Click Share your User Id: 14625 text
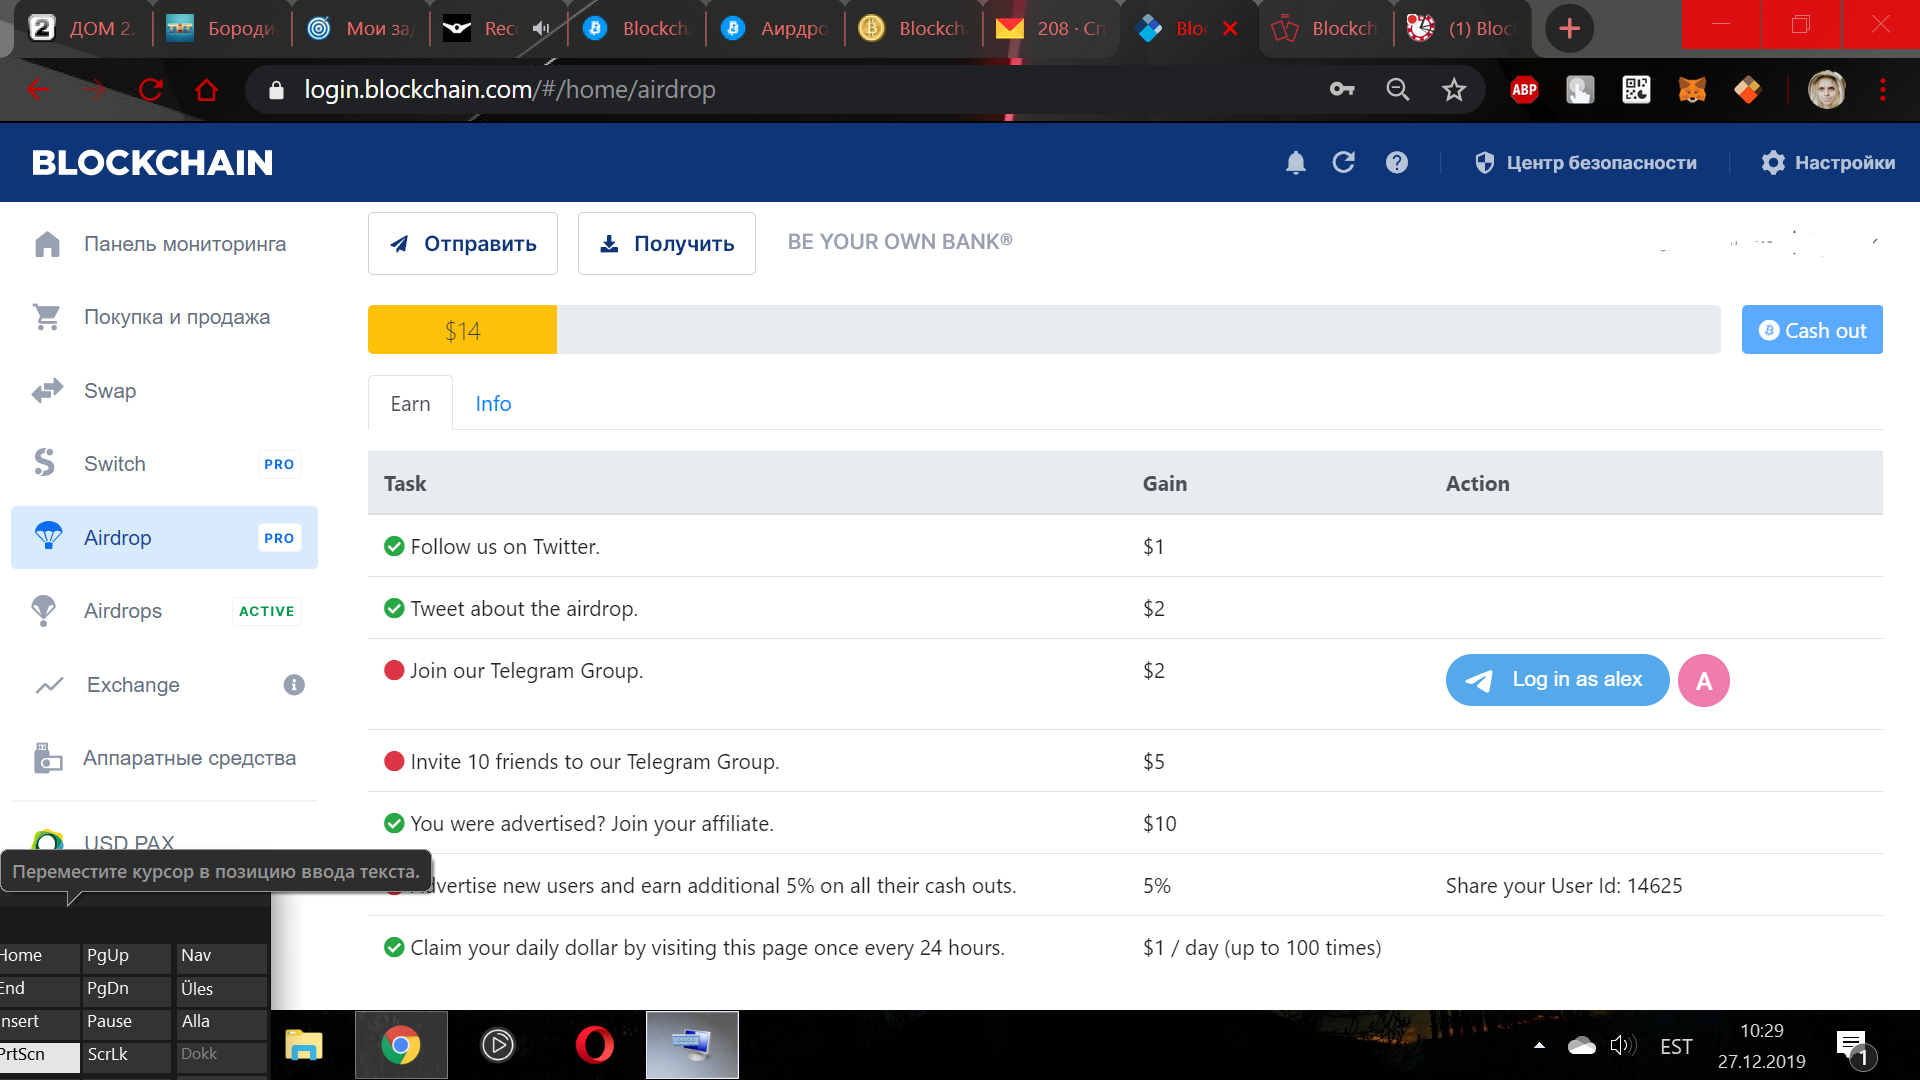Screen dimensions: 1920x1080 1564,886
